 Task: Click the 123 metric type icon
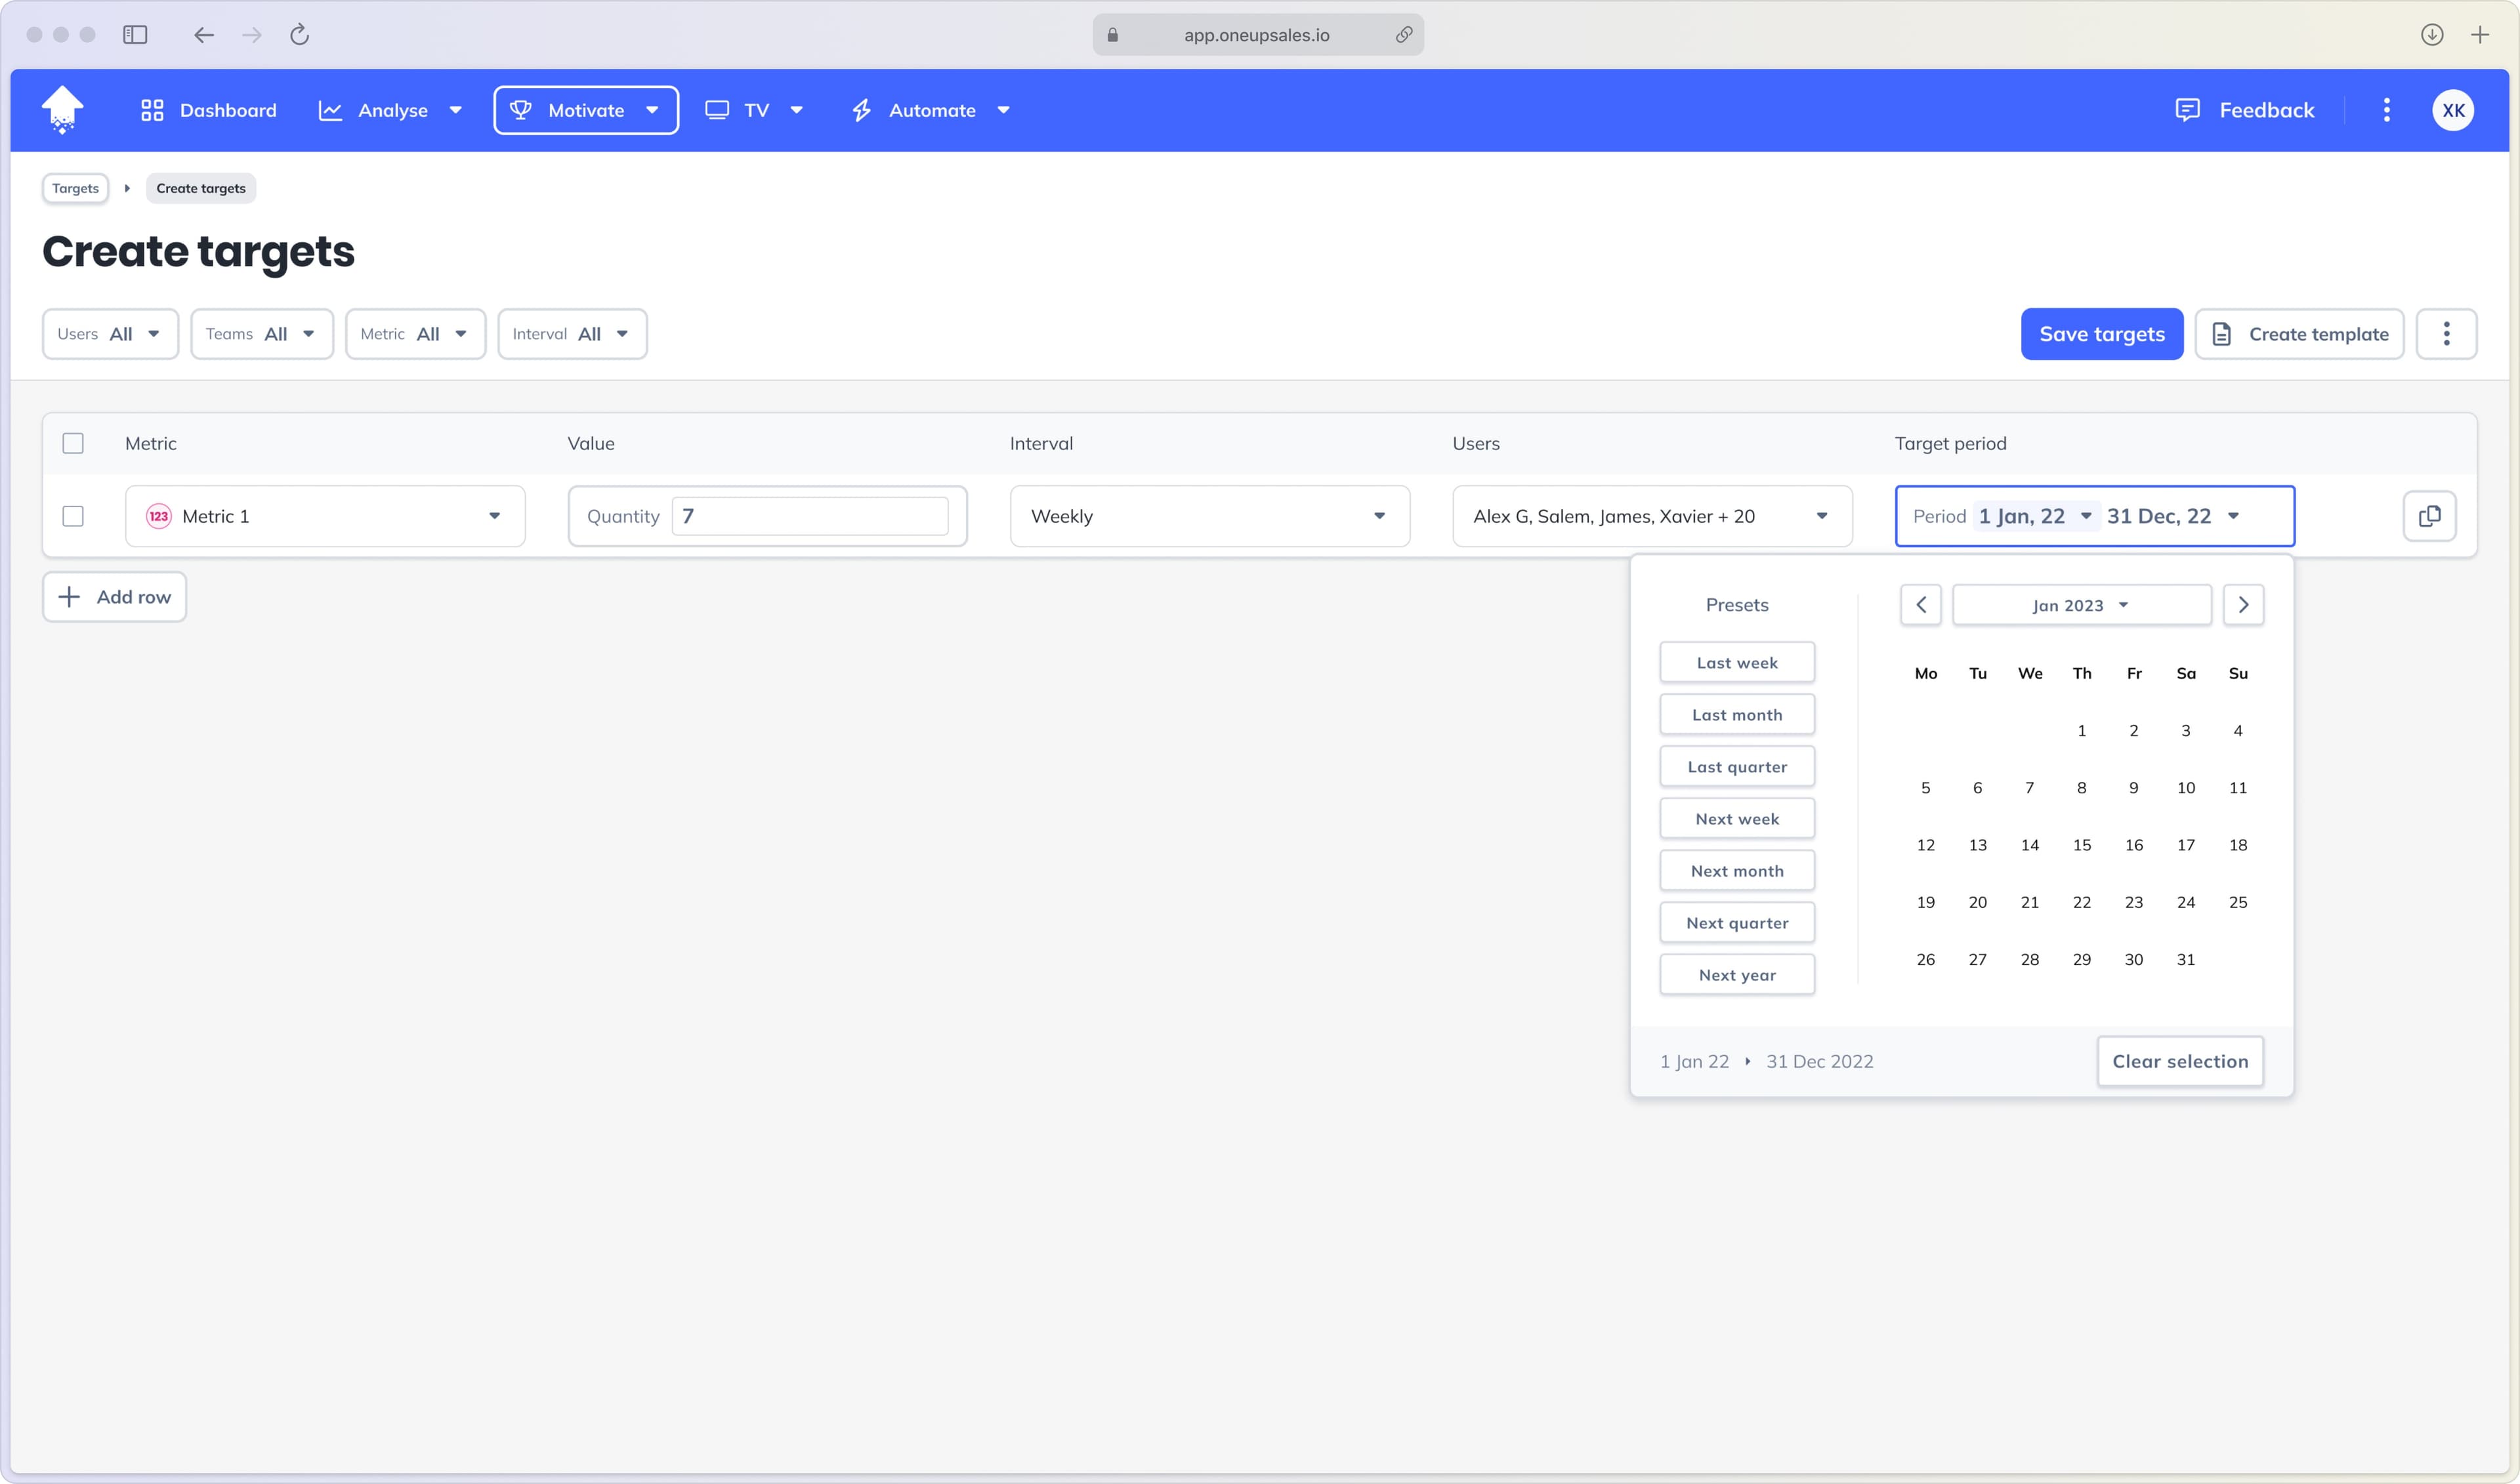coord(159,516)
